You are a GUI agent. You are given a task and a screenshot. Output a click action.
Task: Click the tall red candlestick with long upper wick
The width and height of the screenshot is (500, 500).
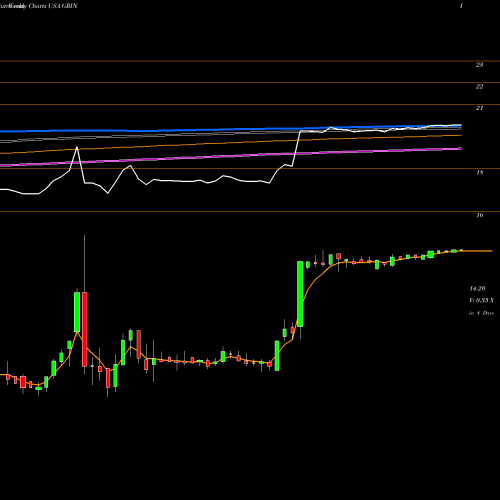(x=85, y=329)
